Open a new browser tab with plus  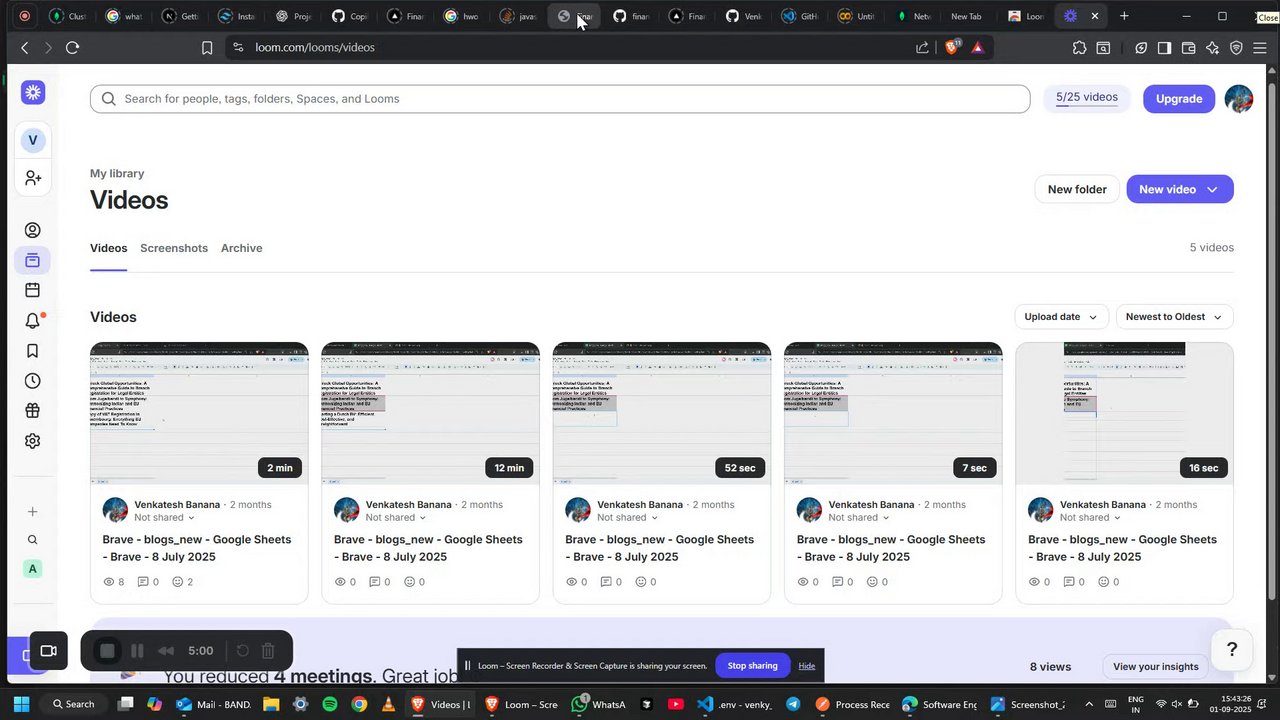click(x=1124, y=16)
